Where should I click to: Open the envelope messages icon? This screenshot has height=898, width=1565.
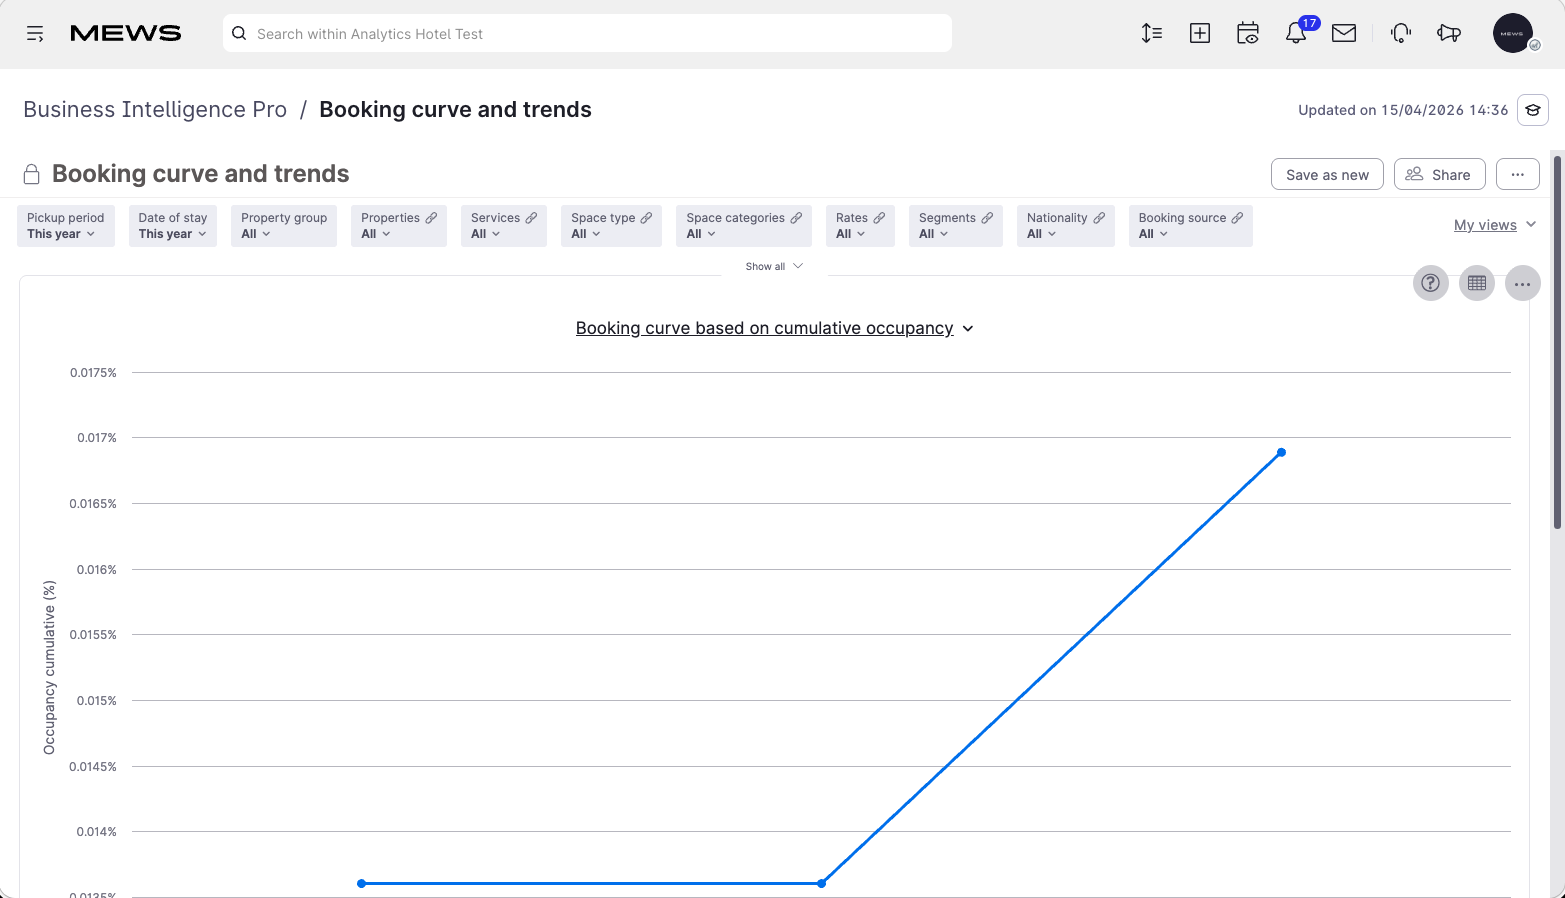(1344, 33)
